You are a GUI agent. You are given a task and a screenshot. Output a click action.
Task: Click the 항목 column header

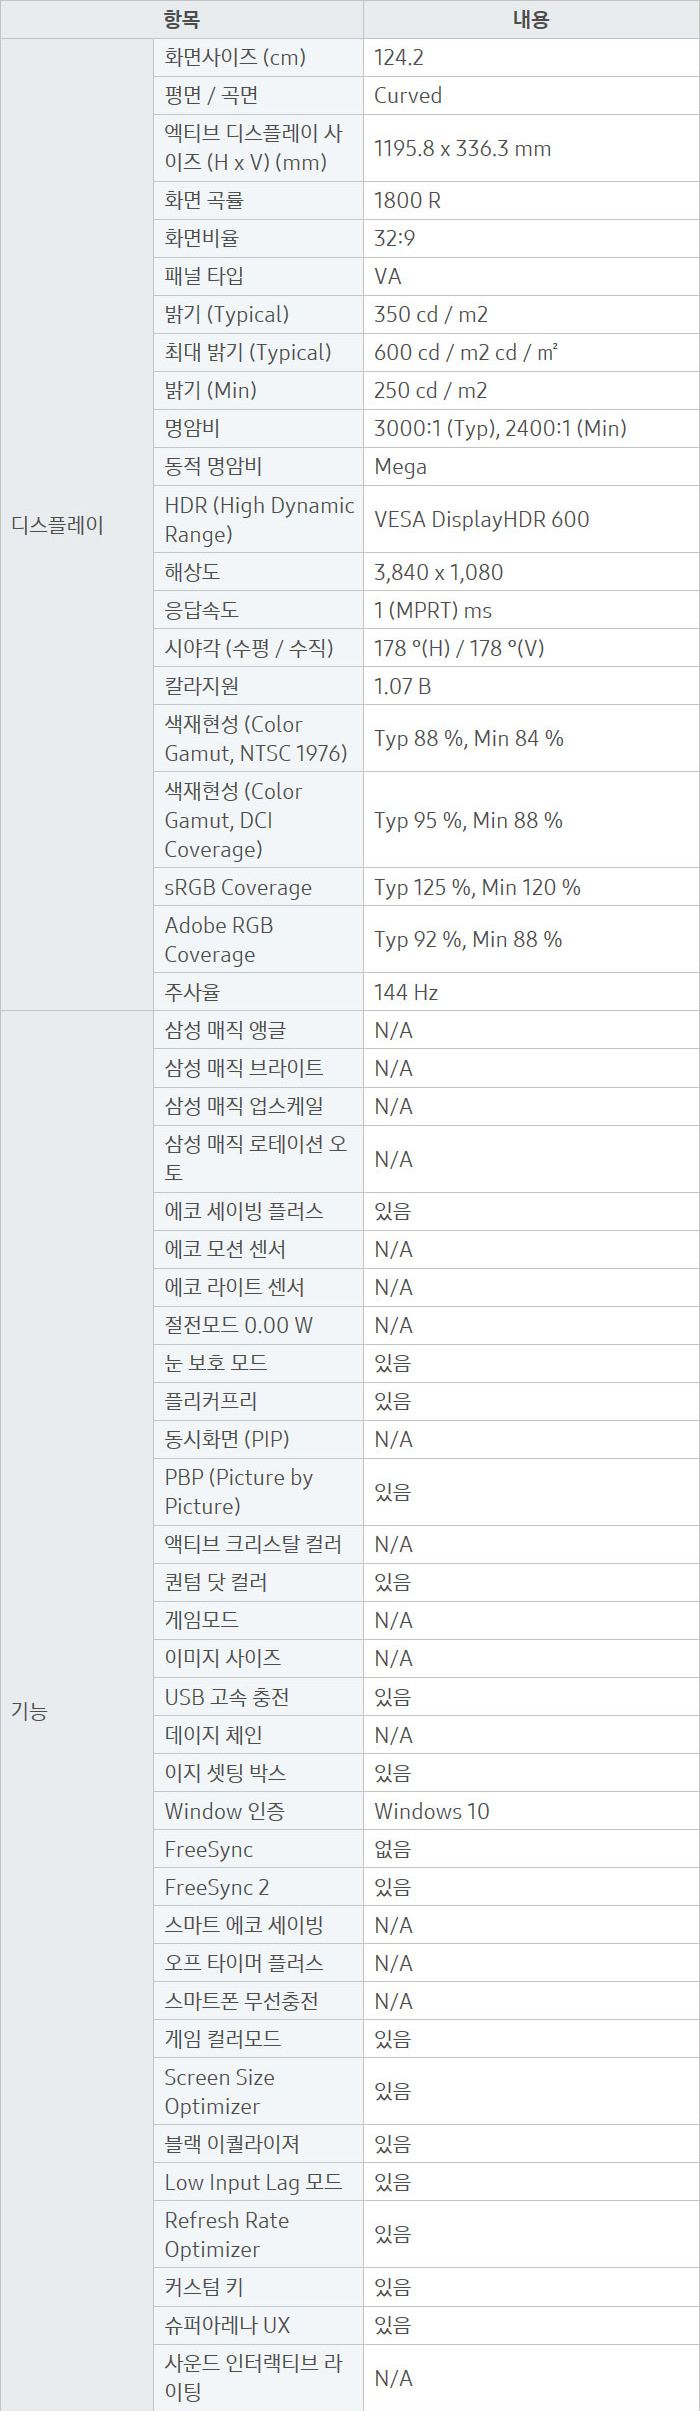pos(181,19)
